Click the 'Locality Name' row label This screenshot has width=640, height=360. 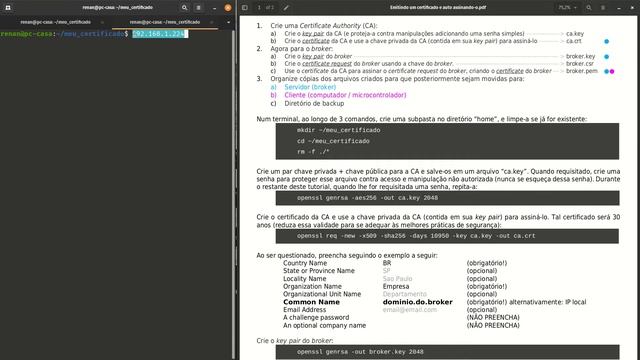click(x=304, y=279)
